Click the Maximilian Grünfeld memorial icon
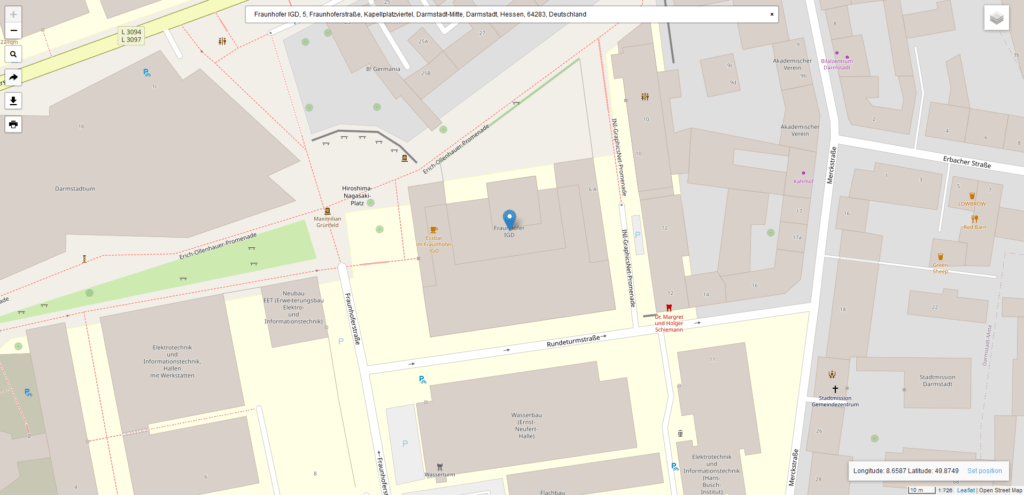Image resolution: width=1024 pixels, height=495 pixels. tap(327, 210)
